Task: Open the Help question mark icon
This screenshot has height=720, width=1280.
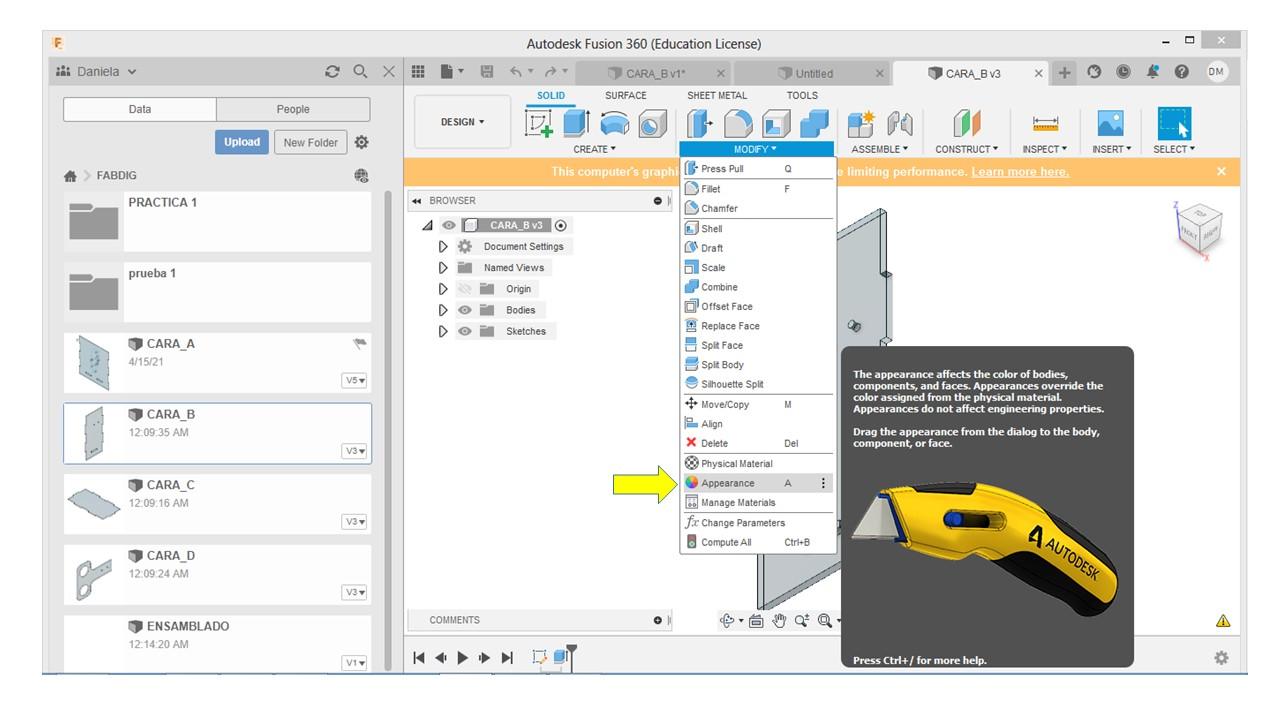Action: point(1182,72)
